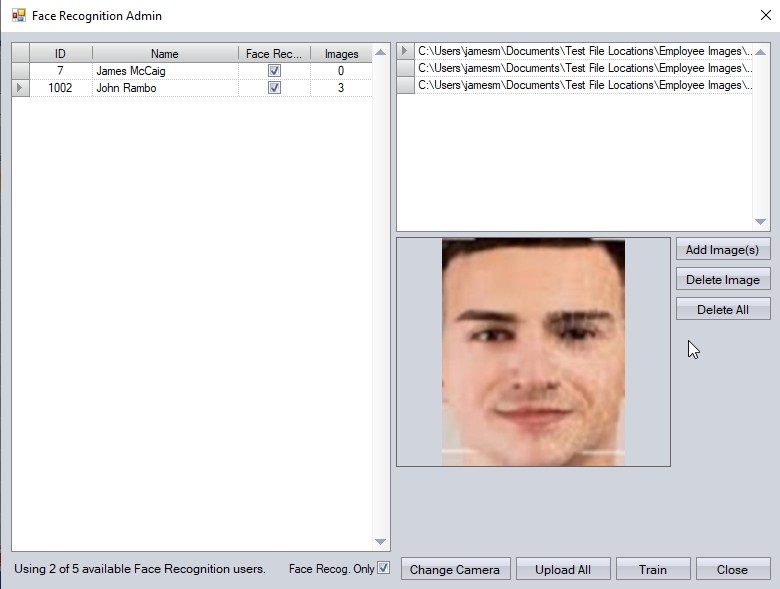Viewport: 780px width, 589px height.
Task: Click row selector arrow of first image path
Action: 405,51
